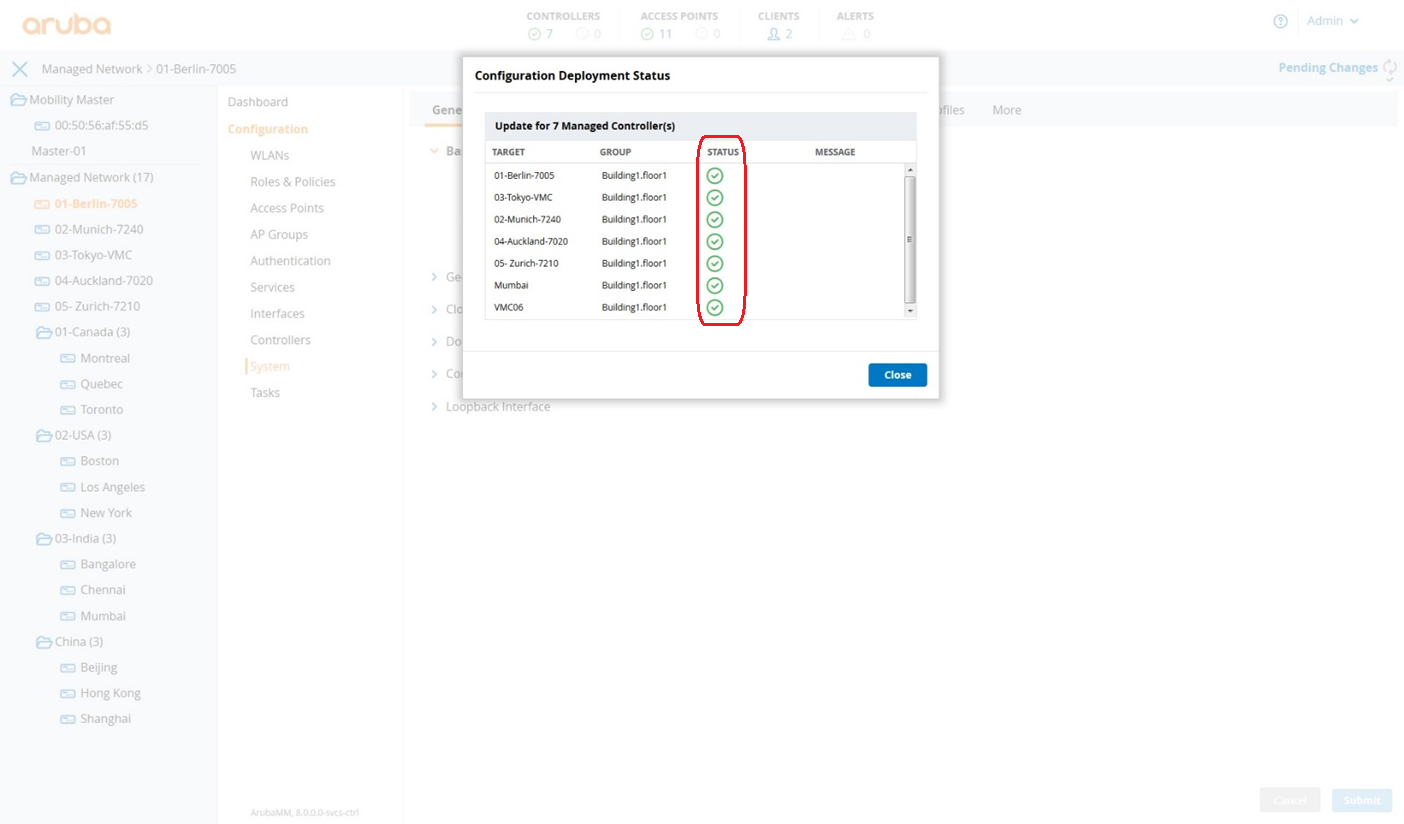Open Roles & Policies
1404x824 pixels.
click(x=293, y=182)
